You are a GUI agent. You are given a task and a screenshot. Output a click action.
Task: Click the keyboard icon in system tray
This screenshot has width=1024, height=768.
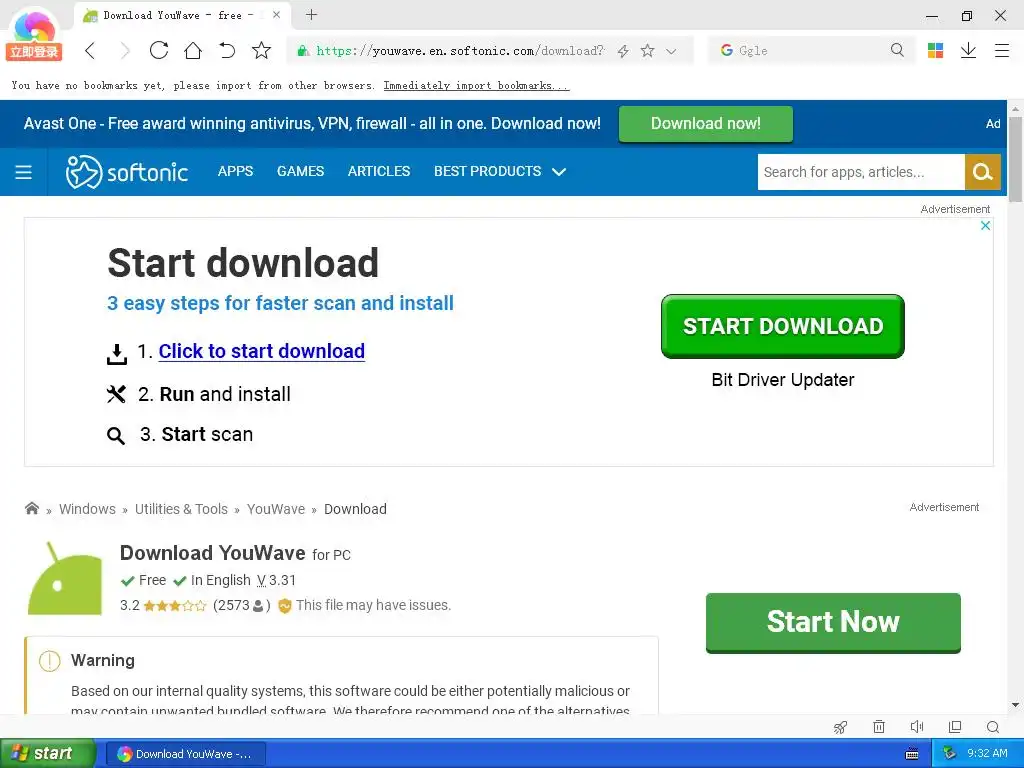pos(912,754)
